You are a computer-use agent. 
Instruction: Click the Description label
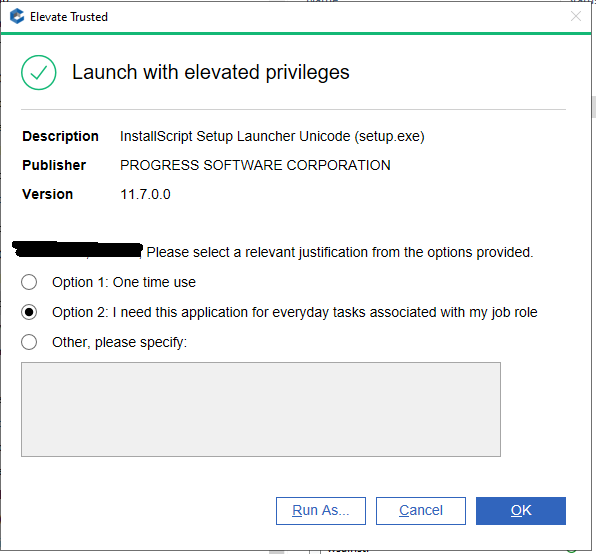pos(60,136)
